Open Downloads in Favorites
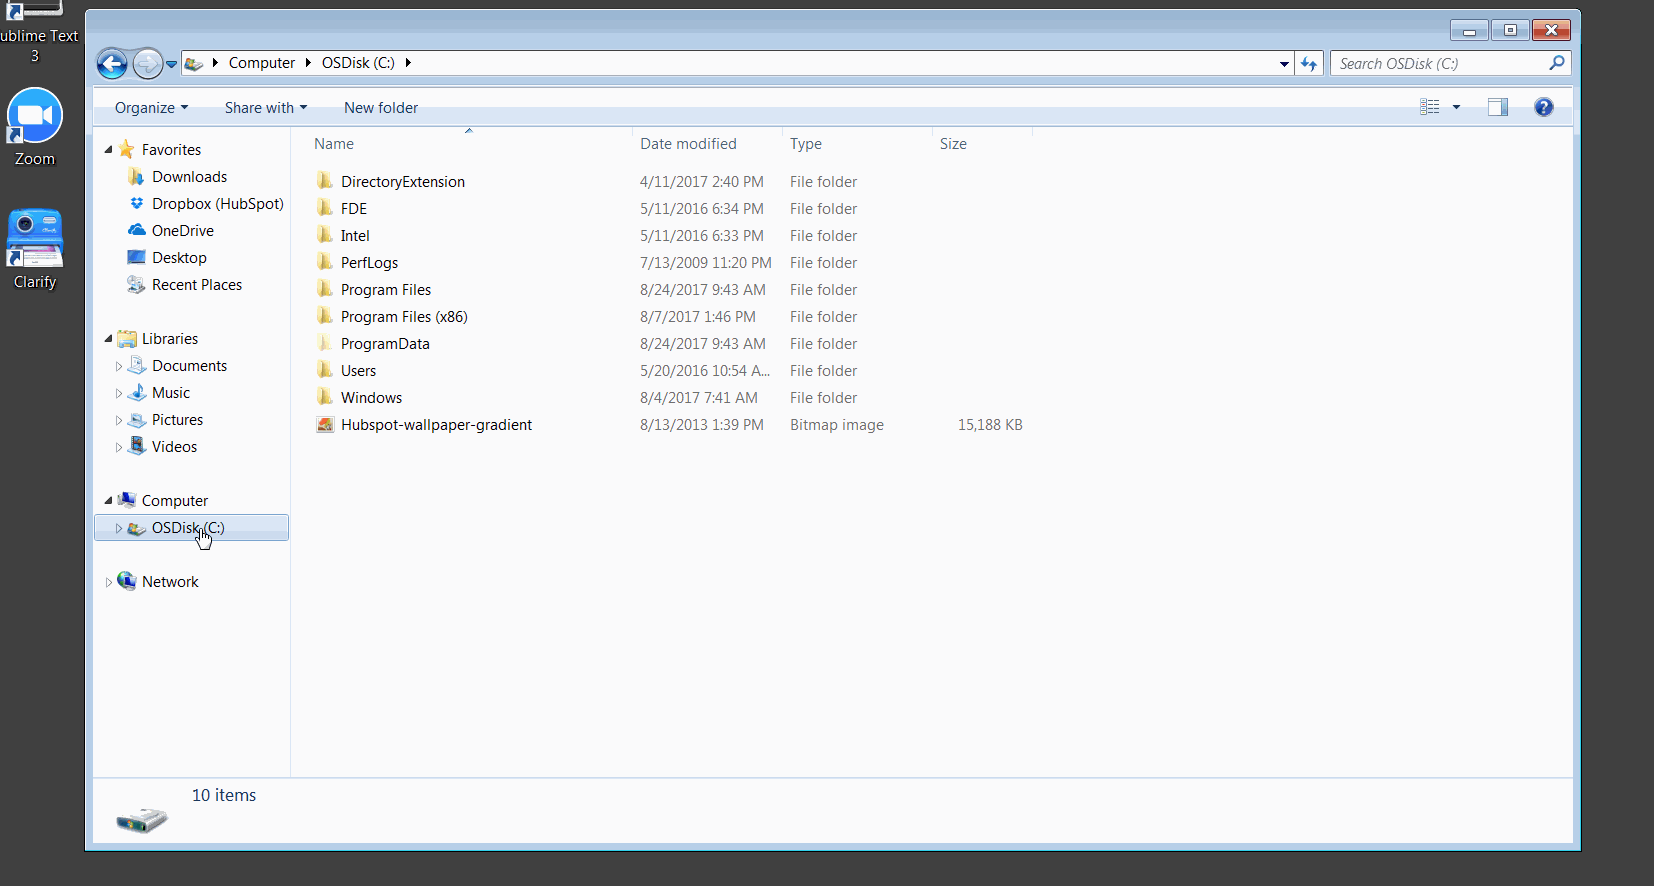Viewport: 1654px width, 886px height. pos(189,177)
